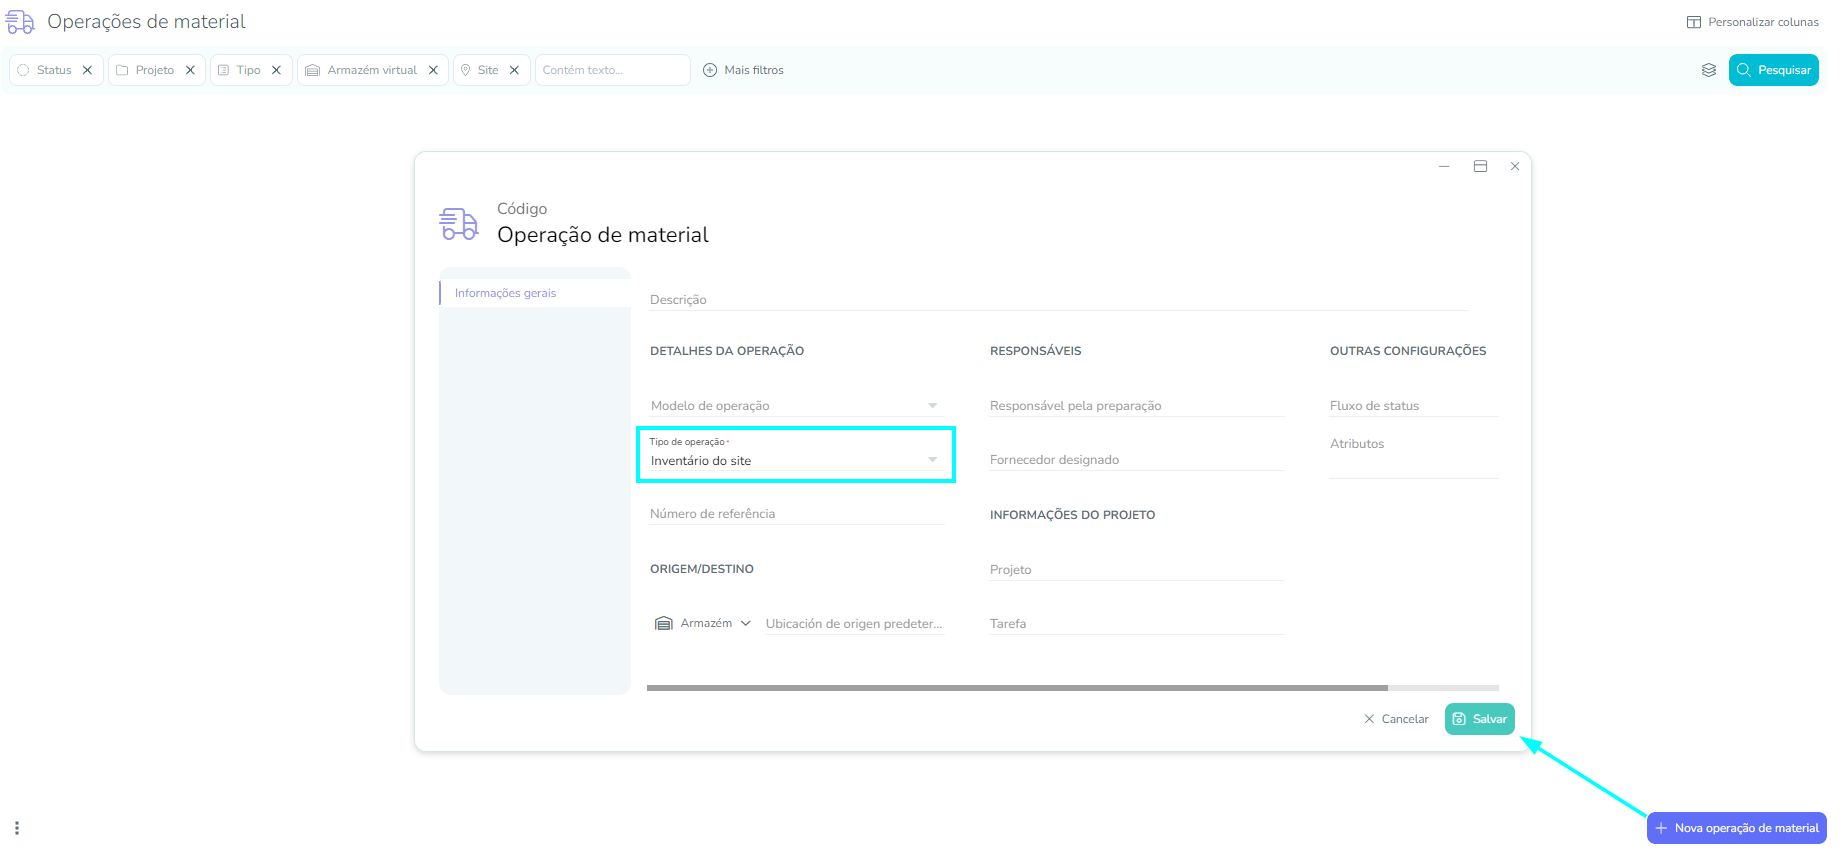Cancel the material operation dialog

click(x=1396, y=719)
